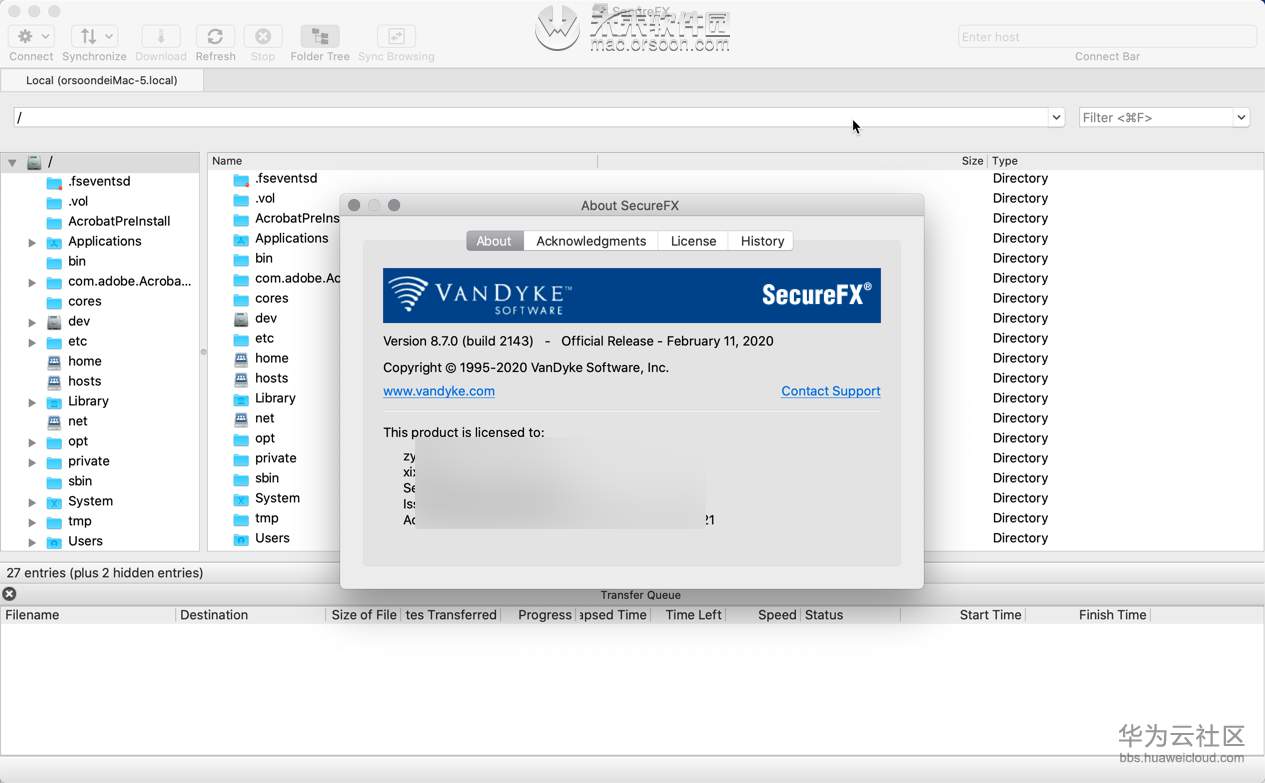Click the Download toolbar icon
The image size is (1265, 783).
tap(161, 36)
